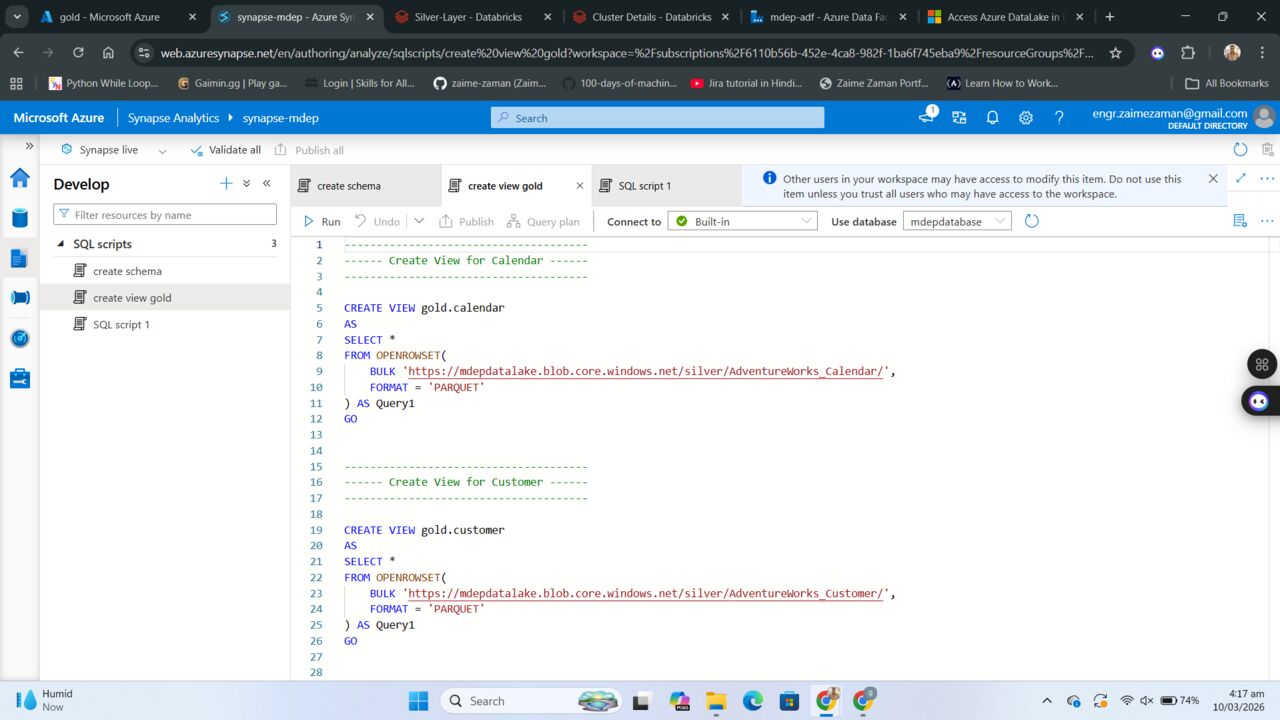Open the notifications bell
Image resolution: width=1280 pixels, height=720 pixels.
[x=992, y=118]
